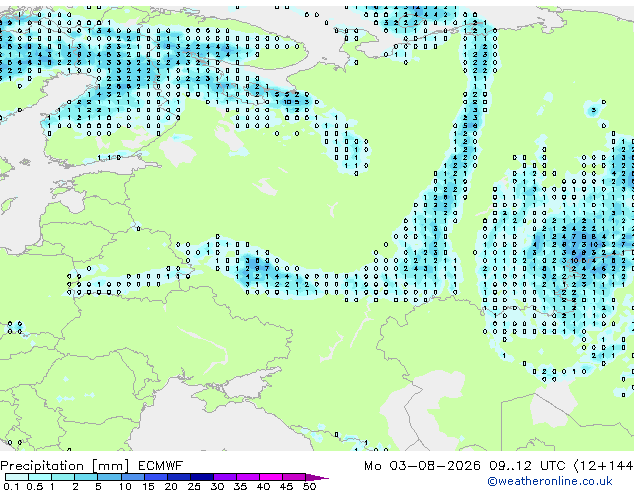
Task: Select the legend swatch between 2 and 5
Action: pyautogui.click(x=86, y=477)
